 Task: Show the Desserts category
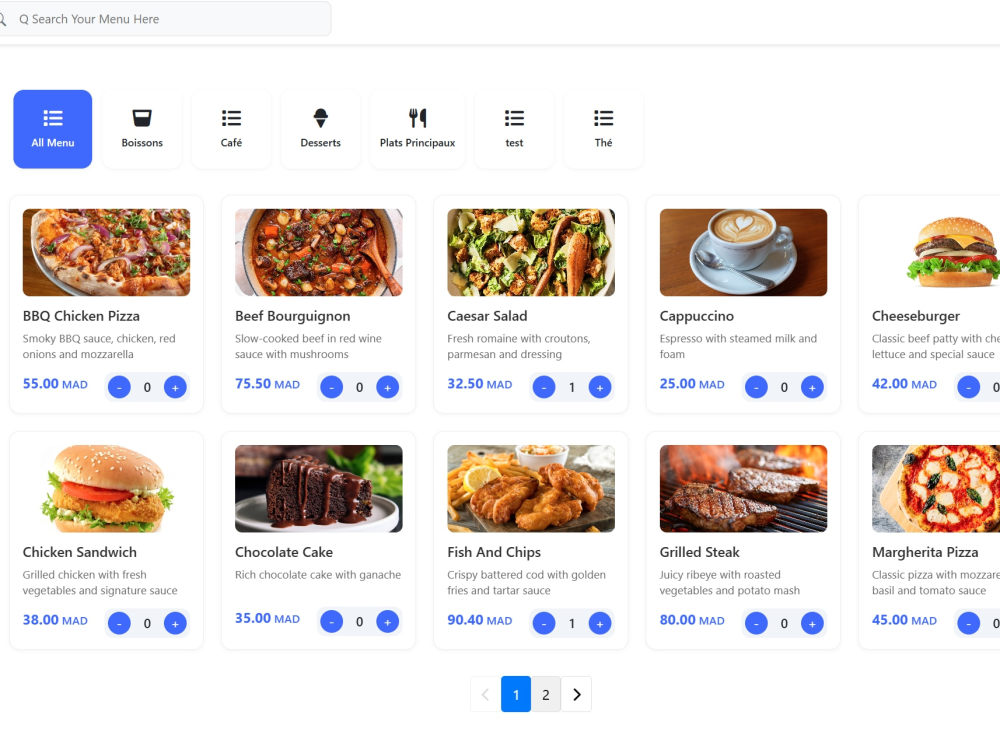(x=321, y=129)
